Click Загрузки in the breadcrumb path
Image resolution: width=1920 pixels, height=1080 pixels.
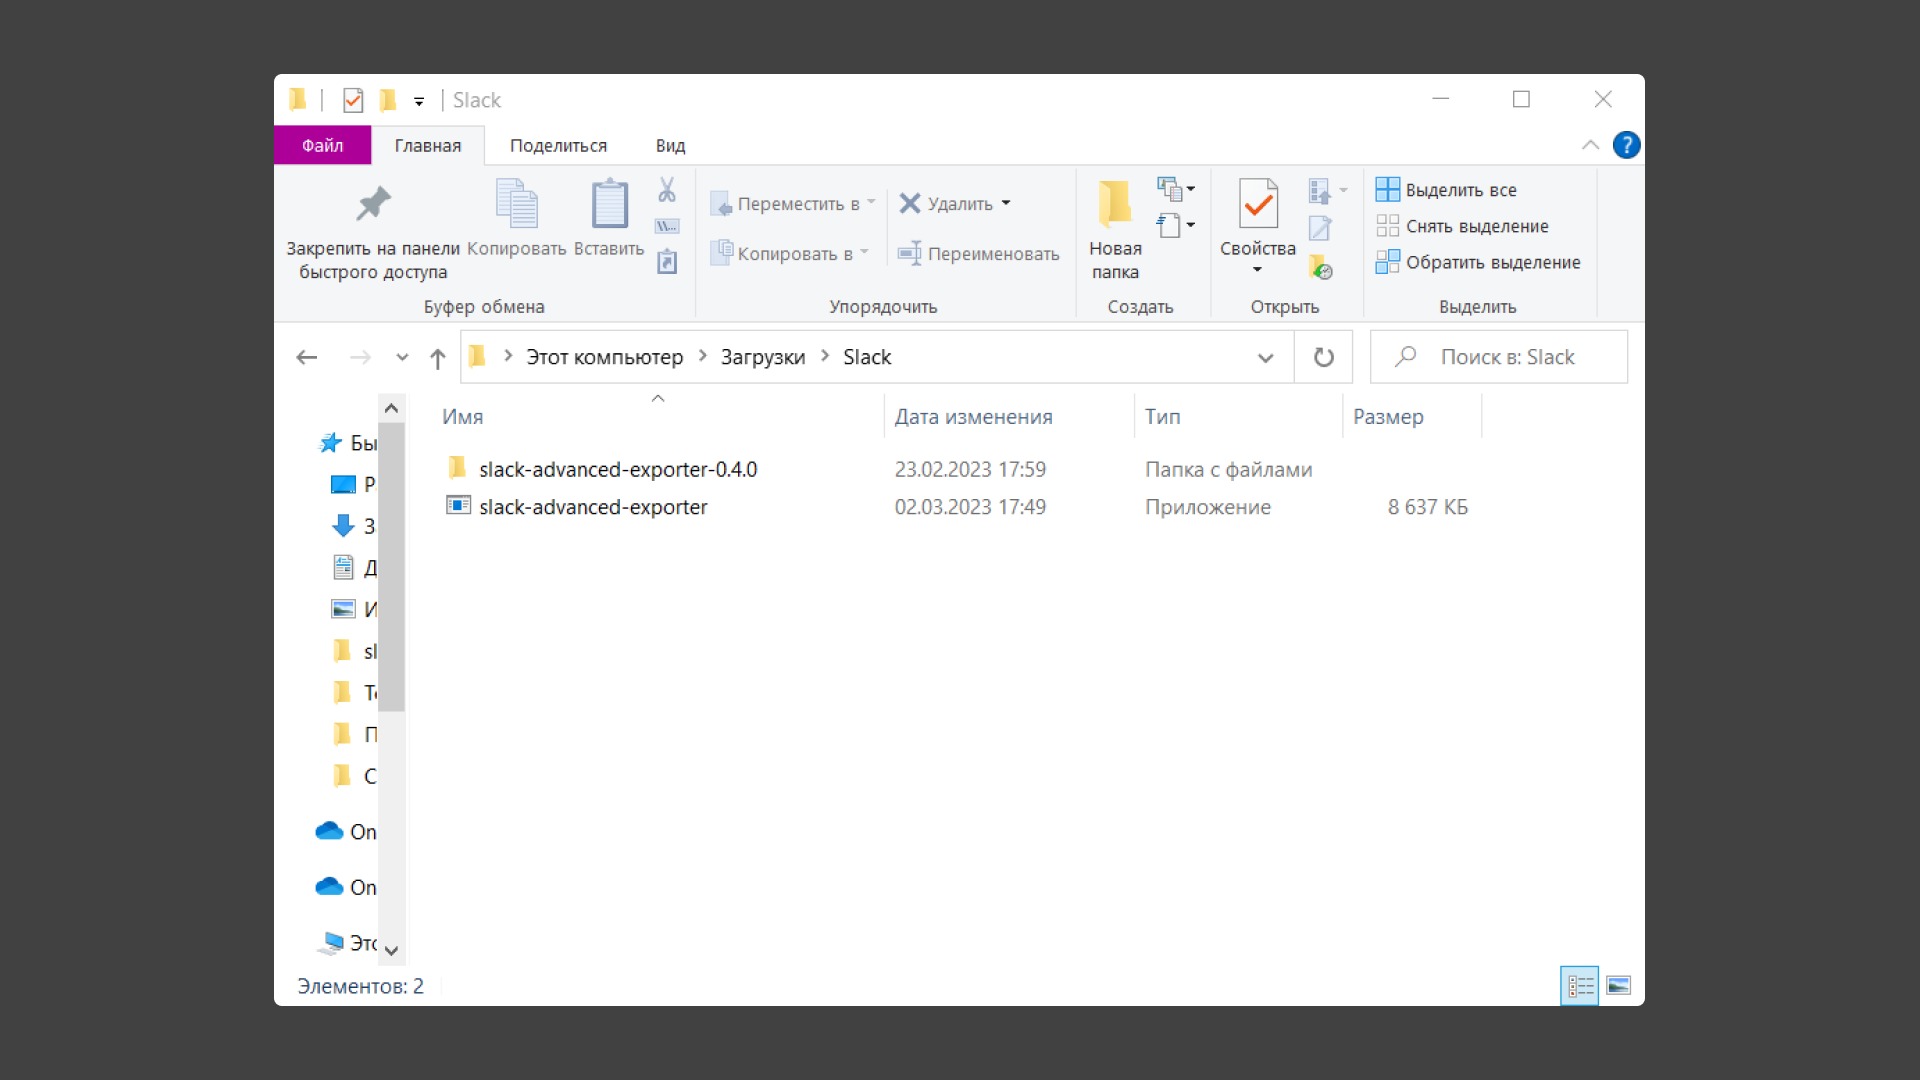coord(762,357)
